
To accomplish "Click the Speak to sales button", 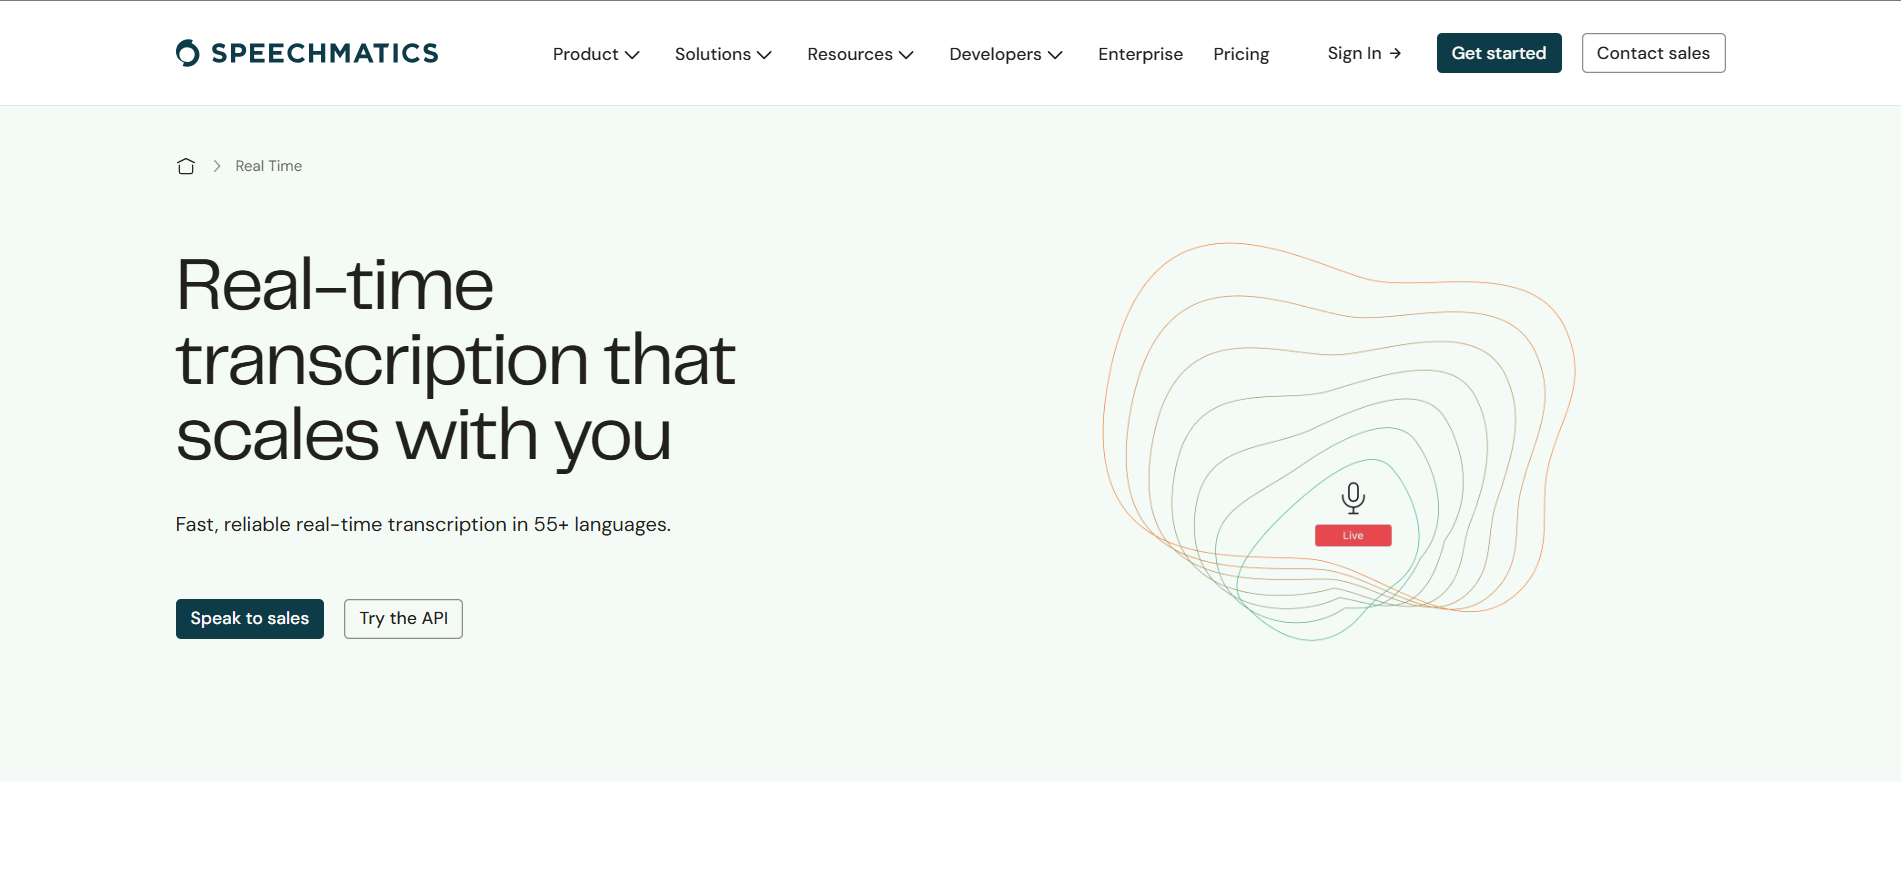I will 250,619.
